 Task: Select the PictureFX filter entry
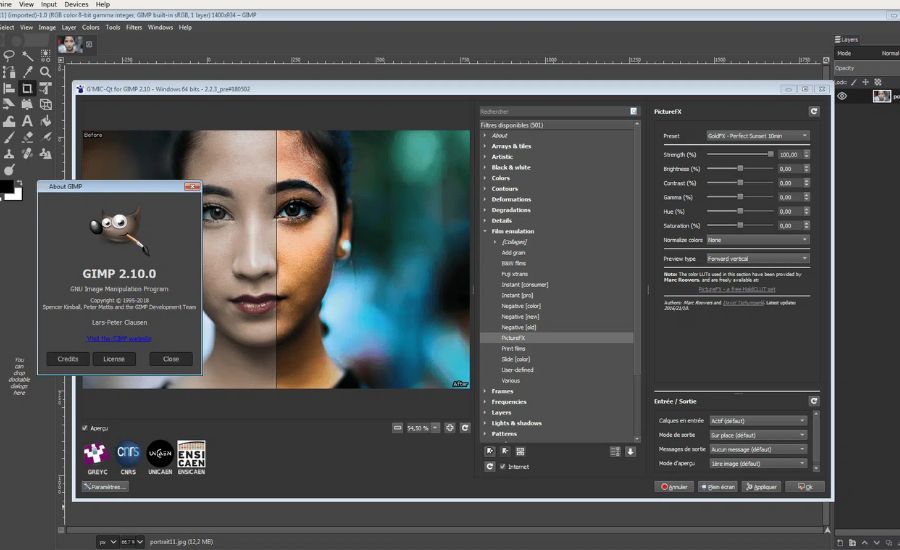pos(513,338)
